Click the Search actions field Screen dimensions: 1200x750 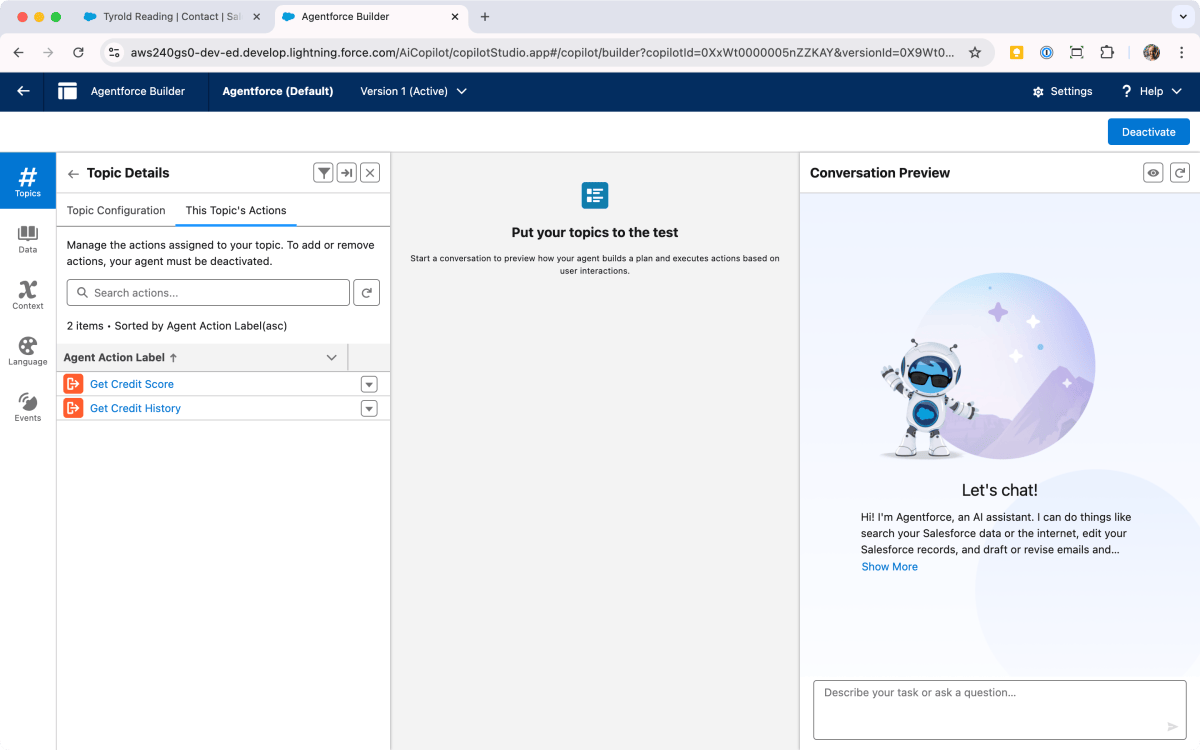point(208,293)
